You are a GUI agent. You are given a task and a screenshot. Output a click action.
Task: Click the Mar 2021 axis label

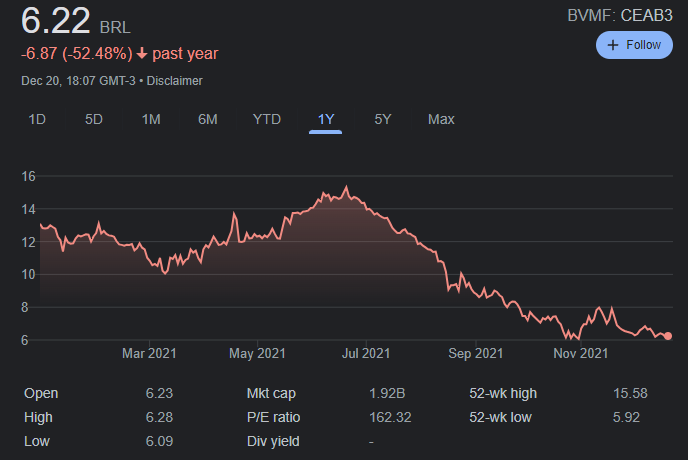[x=149, y=353]
